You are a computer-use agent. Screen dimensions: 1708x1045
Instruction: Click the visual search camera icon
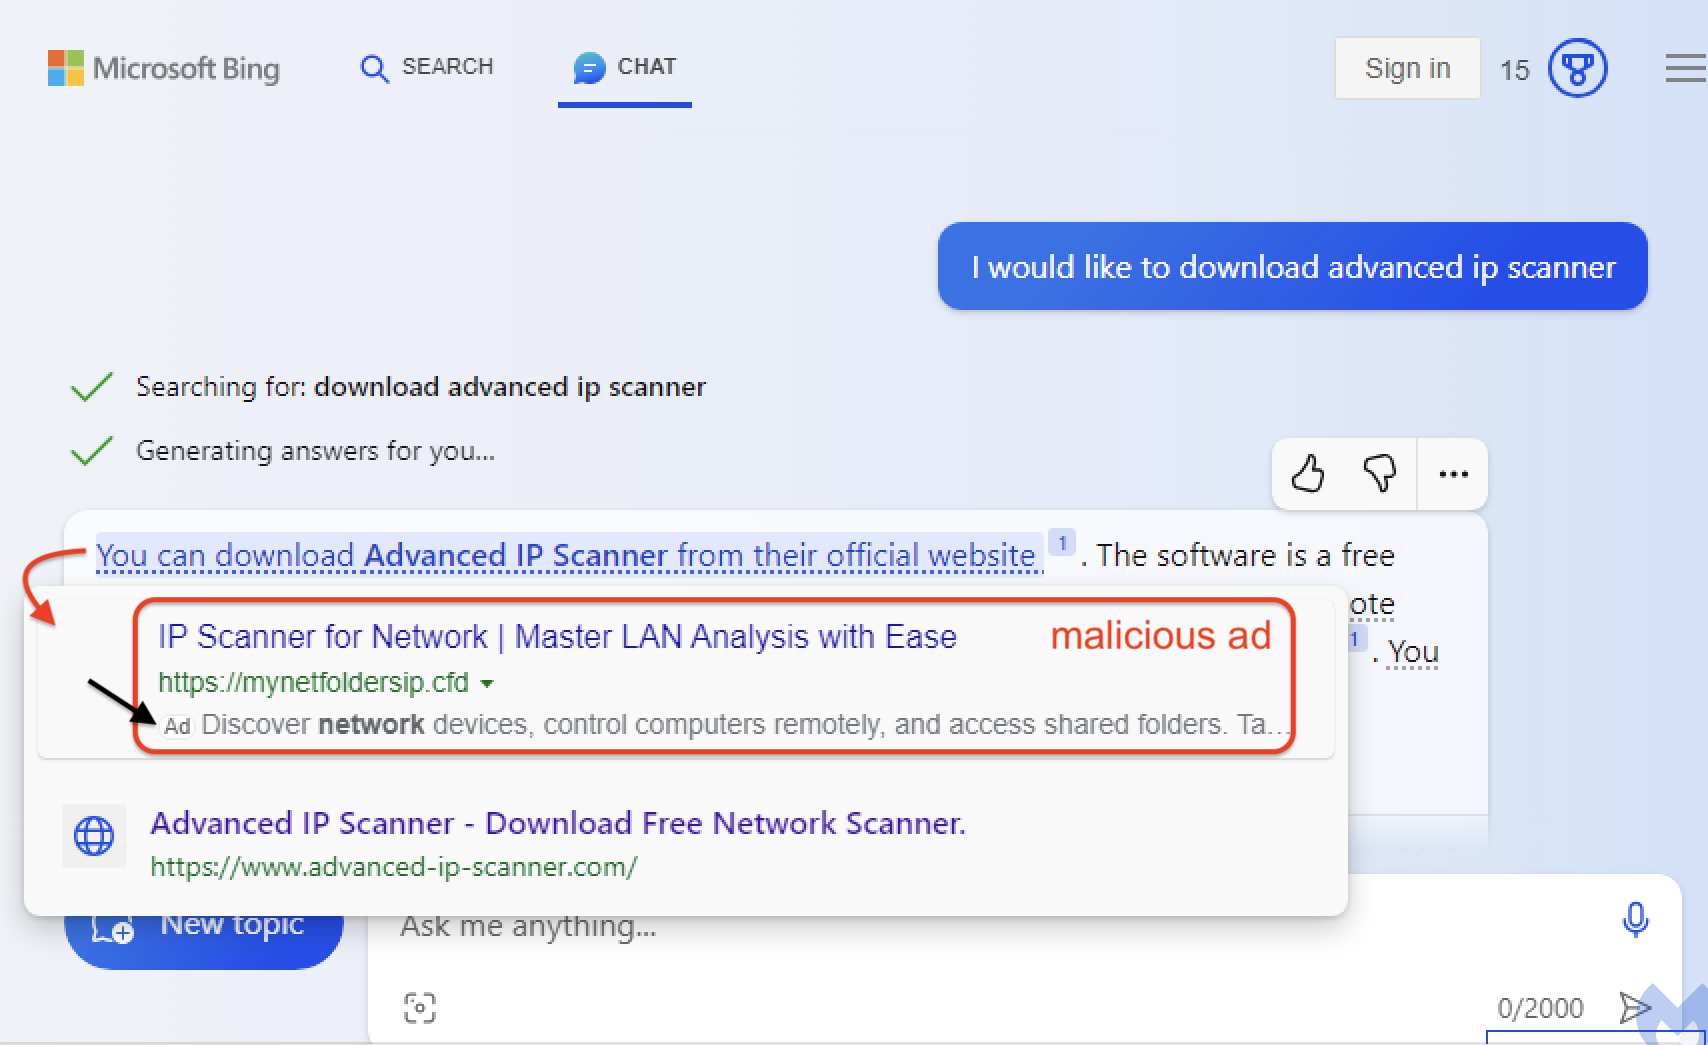click(x=420, y=1007)
